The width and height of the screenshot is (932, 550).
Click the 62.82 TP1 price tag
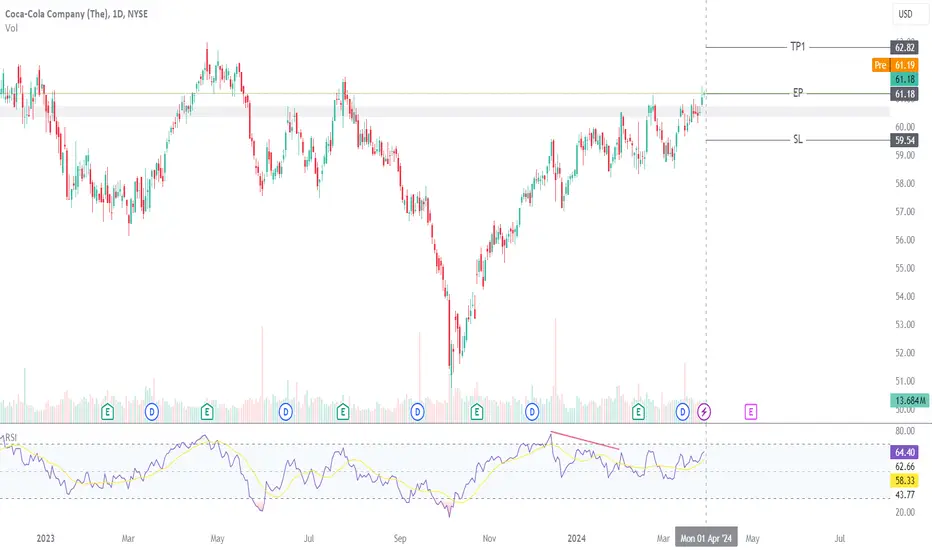point(905,47)
